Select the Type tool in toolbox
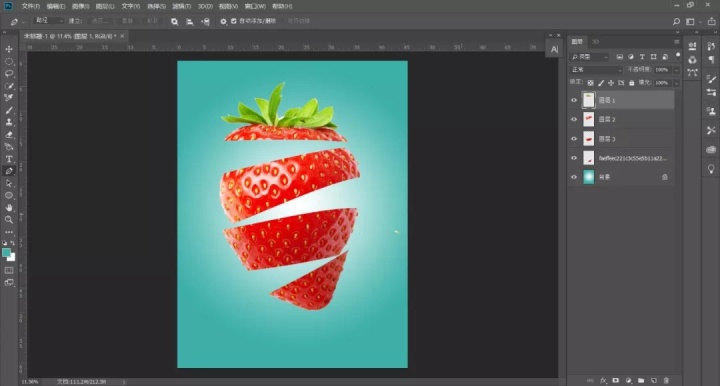The image size is (720, 386). pos(9,159)
